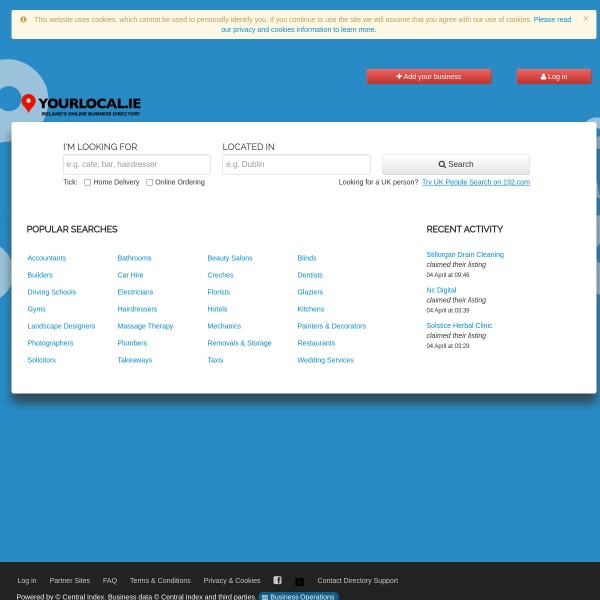Open the Dentists link
Viewport: 600px width, 600px height.
coord(310,275)
